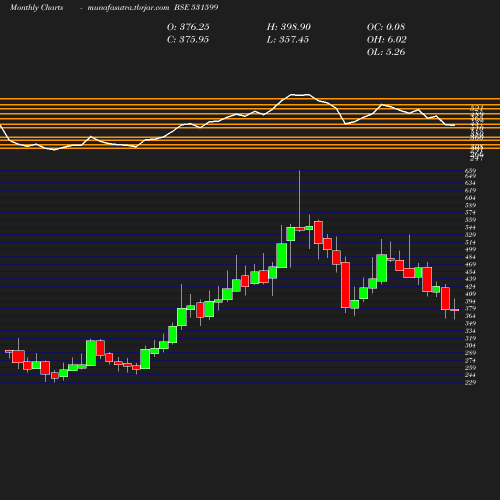500x500 pixels.
Task: Click the 334 price axis label
Action: (470, 331)
